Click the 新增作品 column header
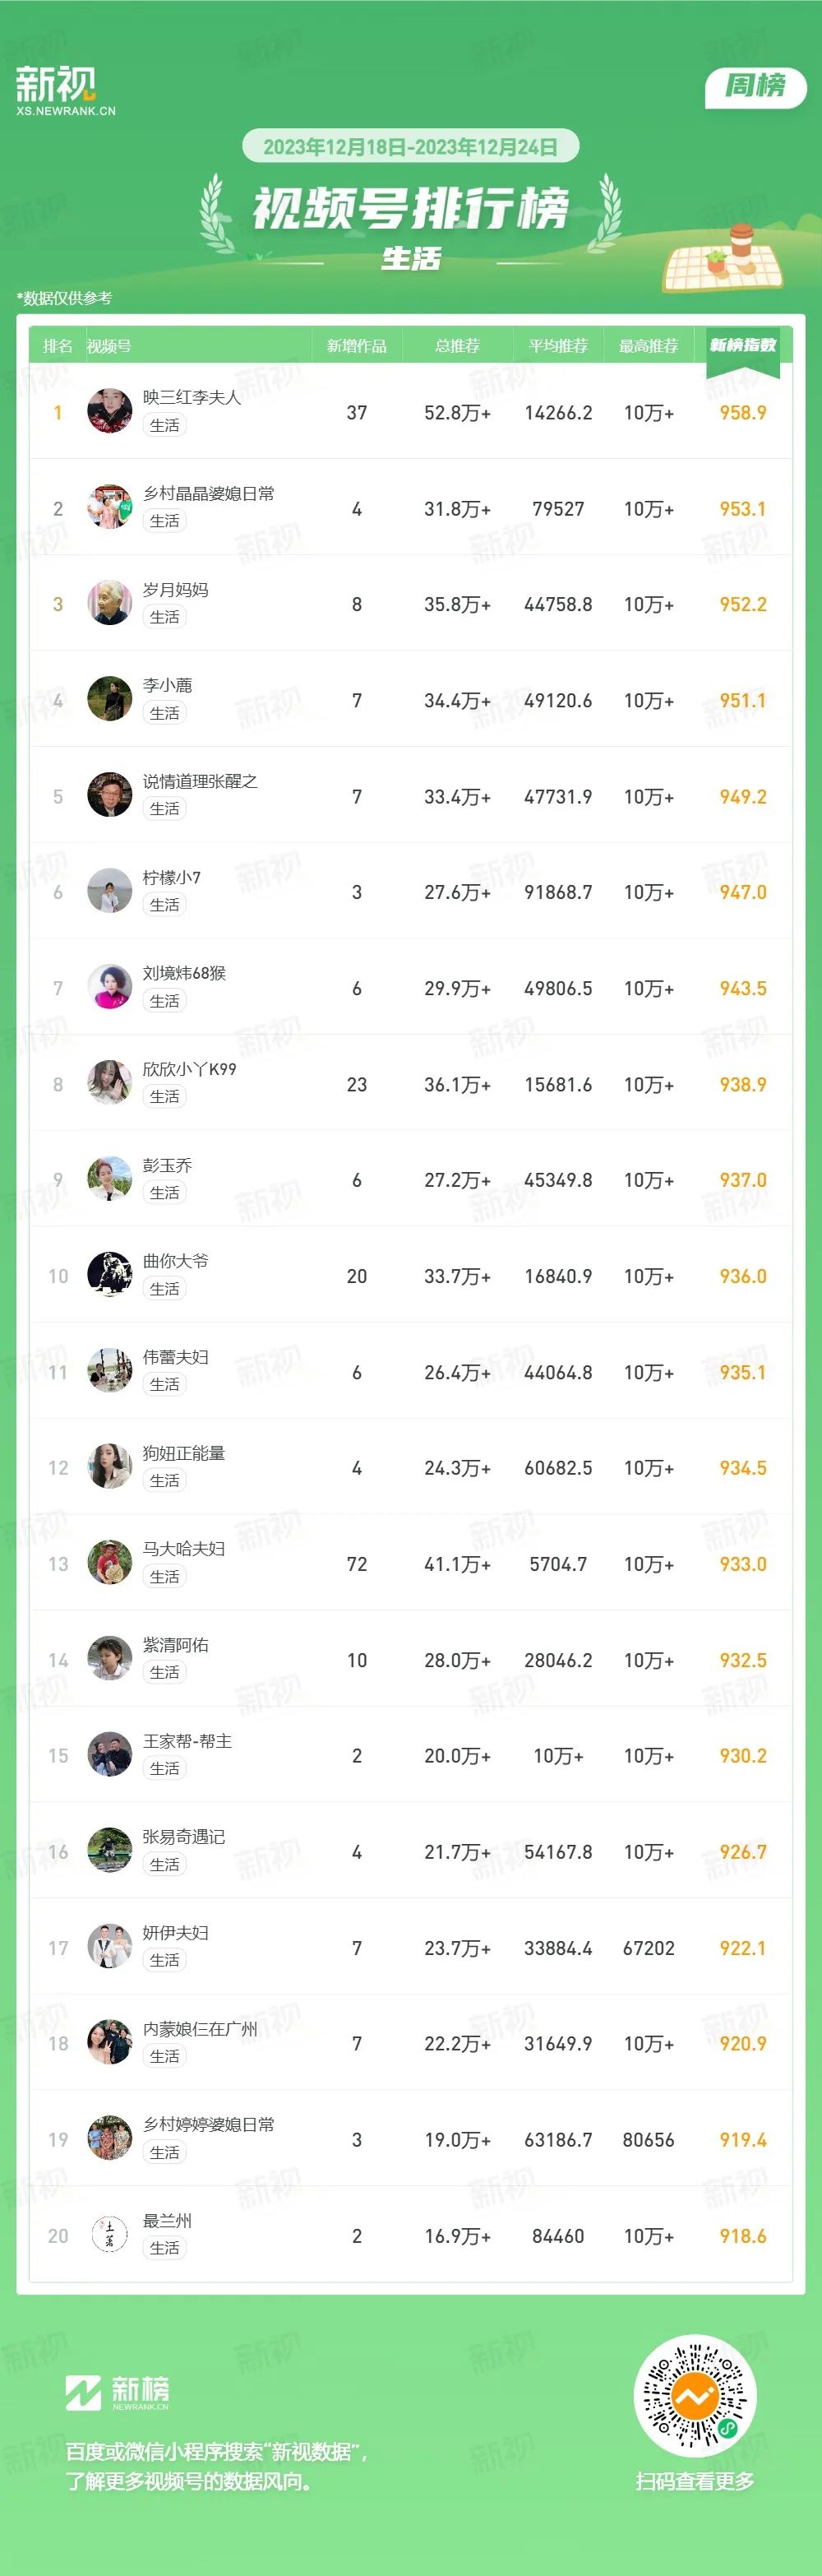Viewport: 822px width, 2576px height. 357,346
